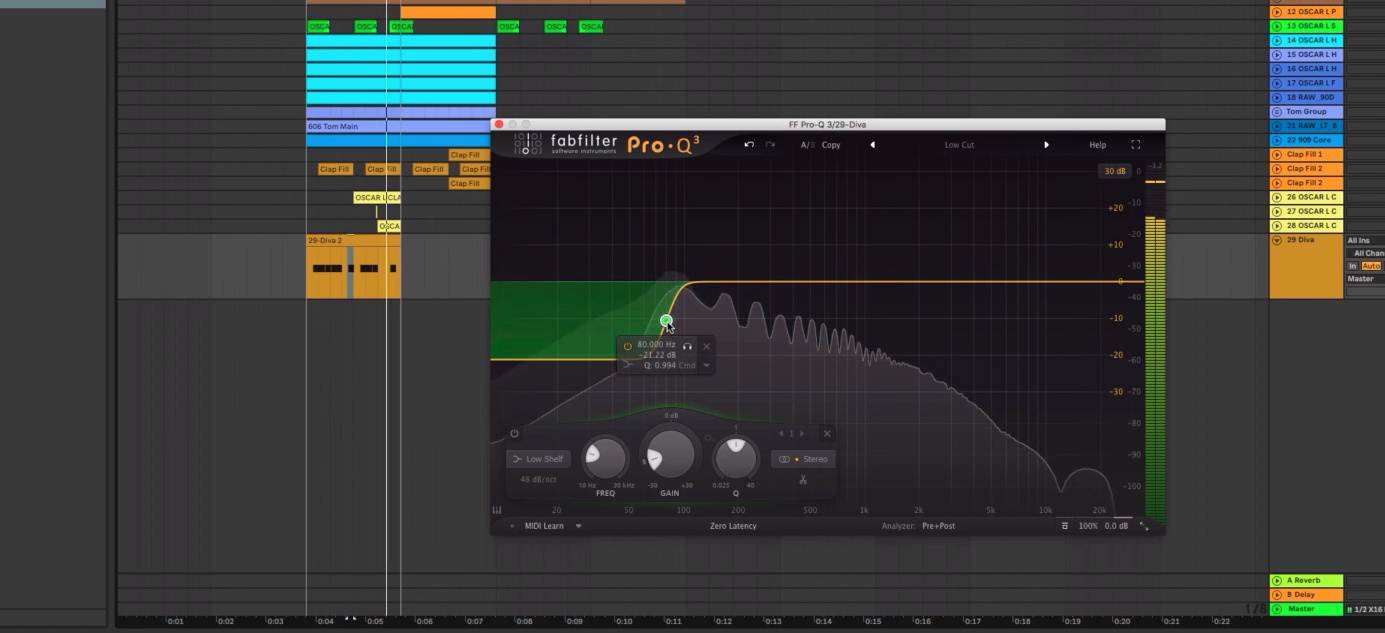
Task: Click the Q: 0.994 value in the tooltip
Action: click(659, 365)
